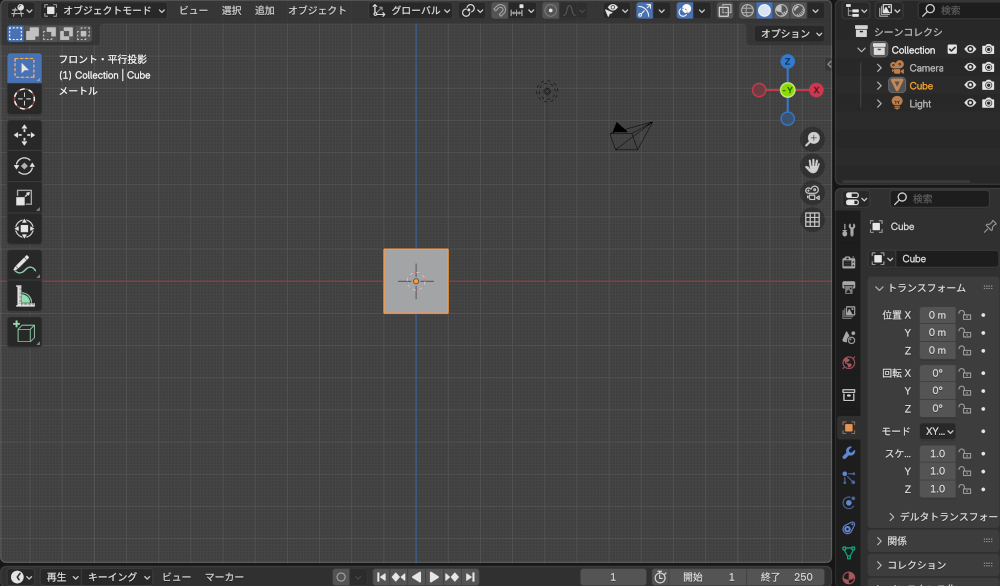The image size is (1000, 586).
Task: Activate the 3D Cursor tool
Action: click(24, 99)
